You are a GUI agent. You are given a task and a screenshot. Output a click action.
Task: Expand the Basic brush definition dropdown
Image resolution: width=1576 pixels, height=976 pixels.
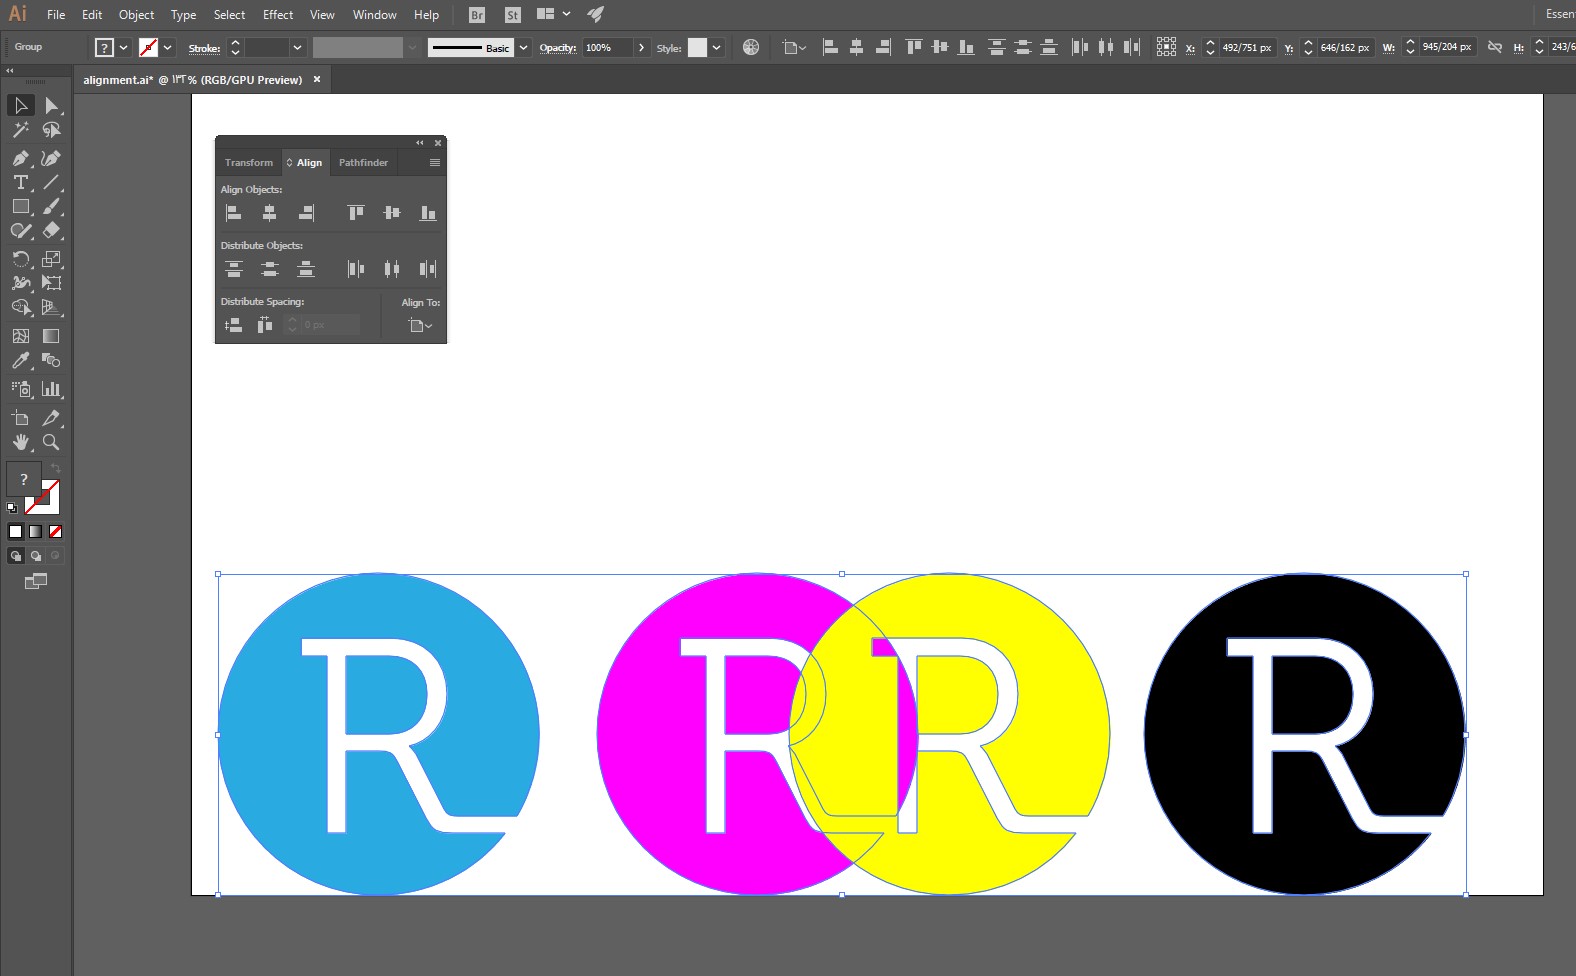pyautogui.click(x=523, y=48)
